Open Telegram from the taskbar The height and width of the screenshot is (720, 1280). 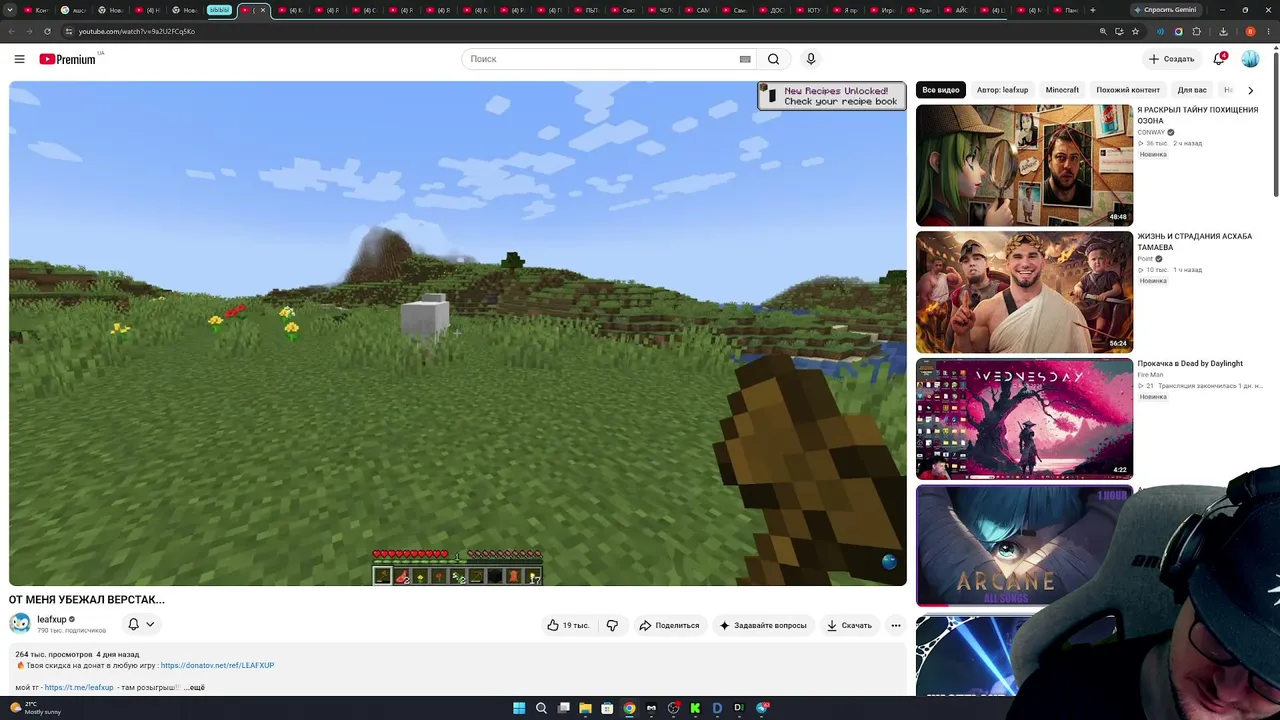point(762,708)
